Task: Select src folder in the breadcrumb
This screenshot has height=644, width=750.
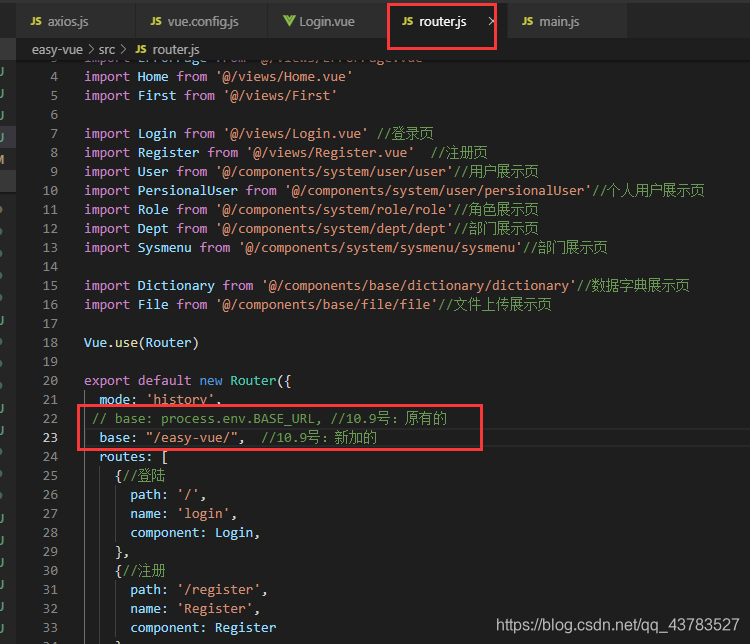Action: point(107,50)
